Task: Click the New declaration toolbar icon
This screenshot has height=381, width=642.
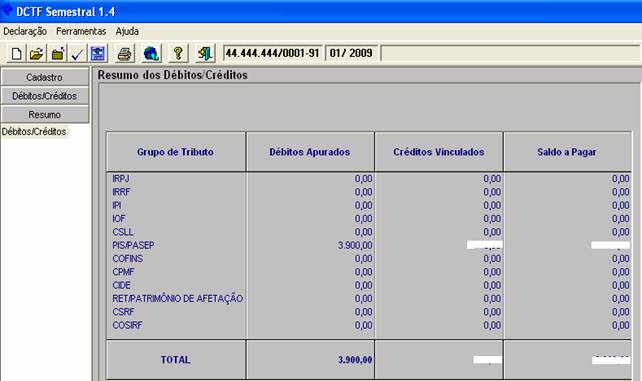Action: pyautogui.click(x=16, y=54)
